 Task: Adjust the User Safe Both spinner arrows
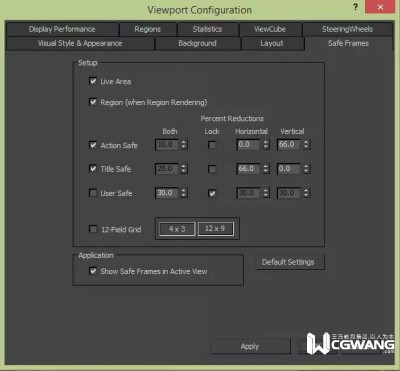(184, 193)
